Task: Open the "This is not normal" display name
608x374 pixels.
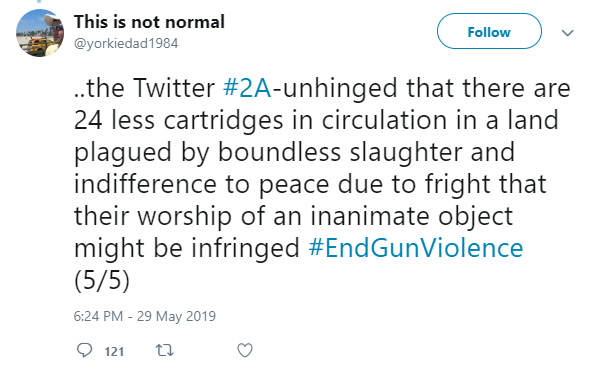Action: pos(149,22)
